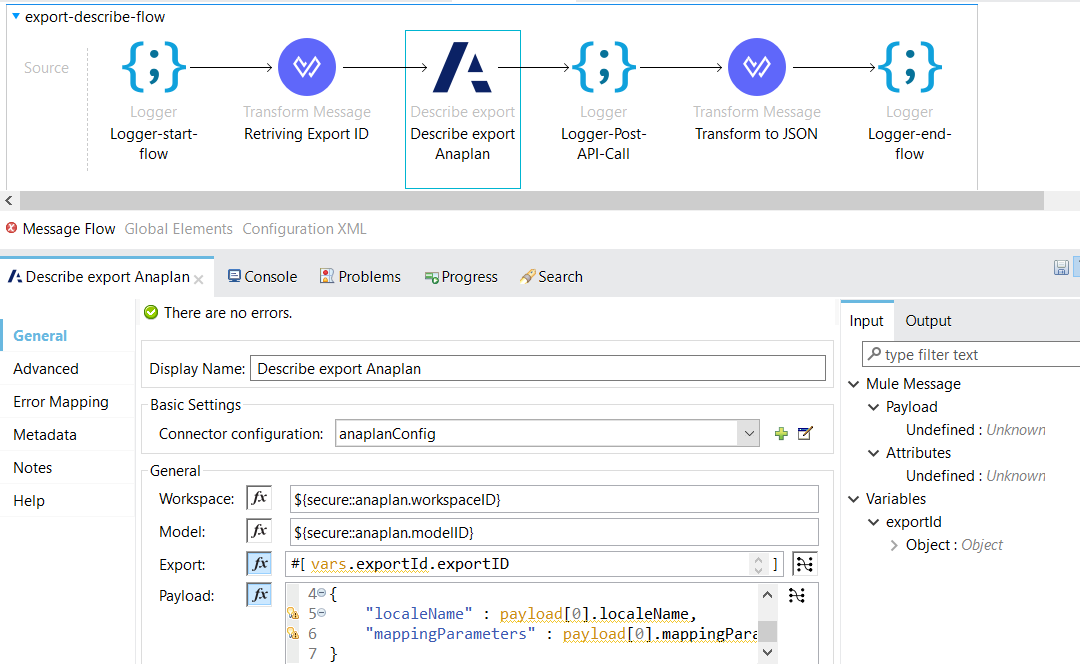Toggle expression mode fx for Model

point(259,531)
